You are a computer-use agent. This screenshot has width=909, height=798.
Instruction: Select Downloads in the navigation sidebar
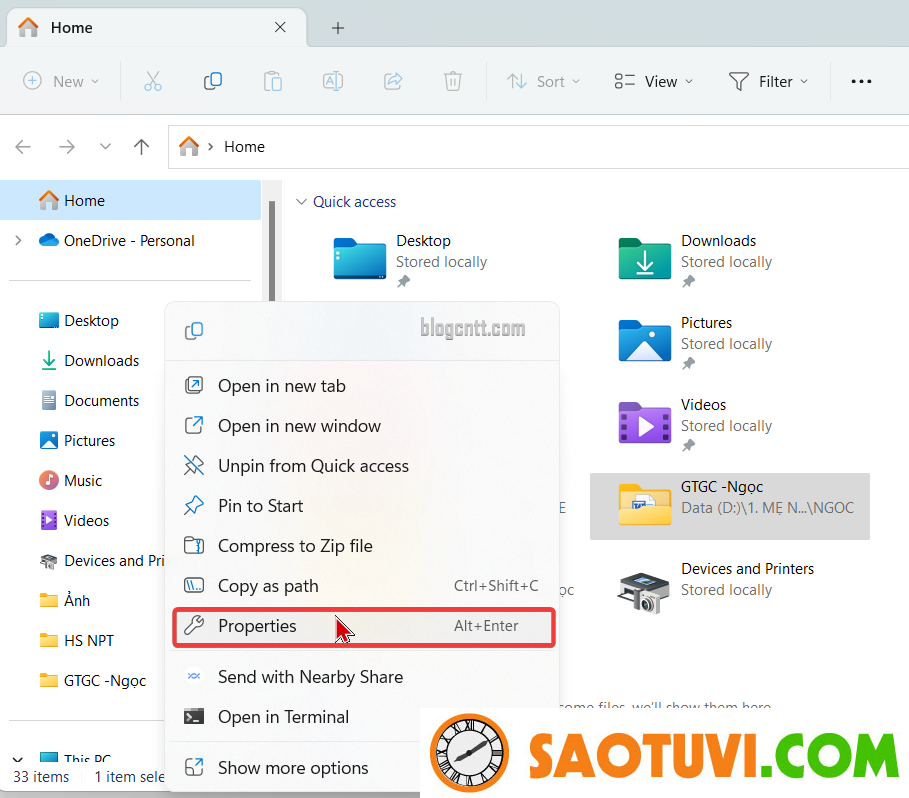pyautogui.click(x=101, y=361)
